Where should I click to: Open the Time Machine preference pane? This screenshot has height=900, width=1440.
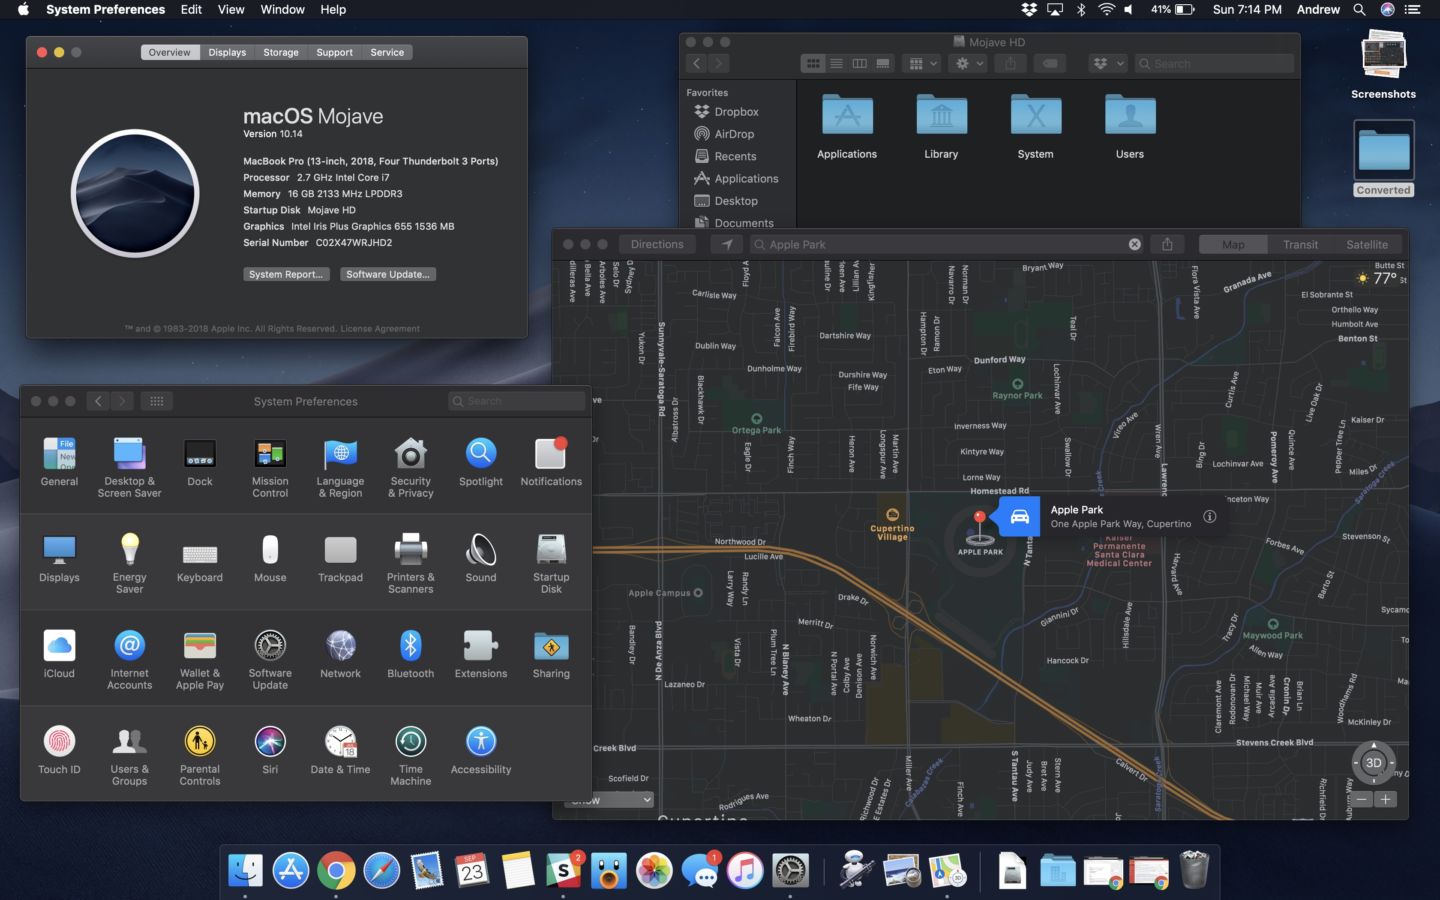click(x=410, y=743)
